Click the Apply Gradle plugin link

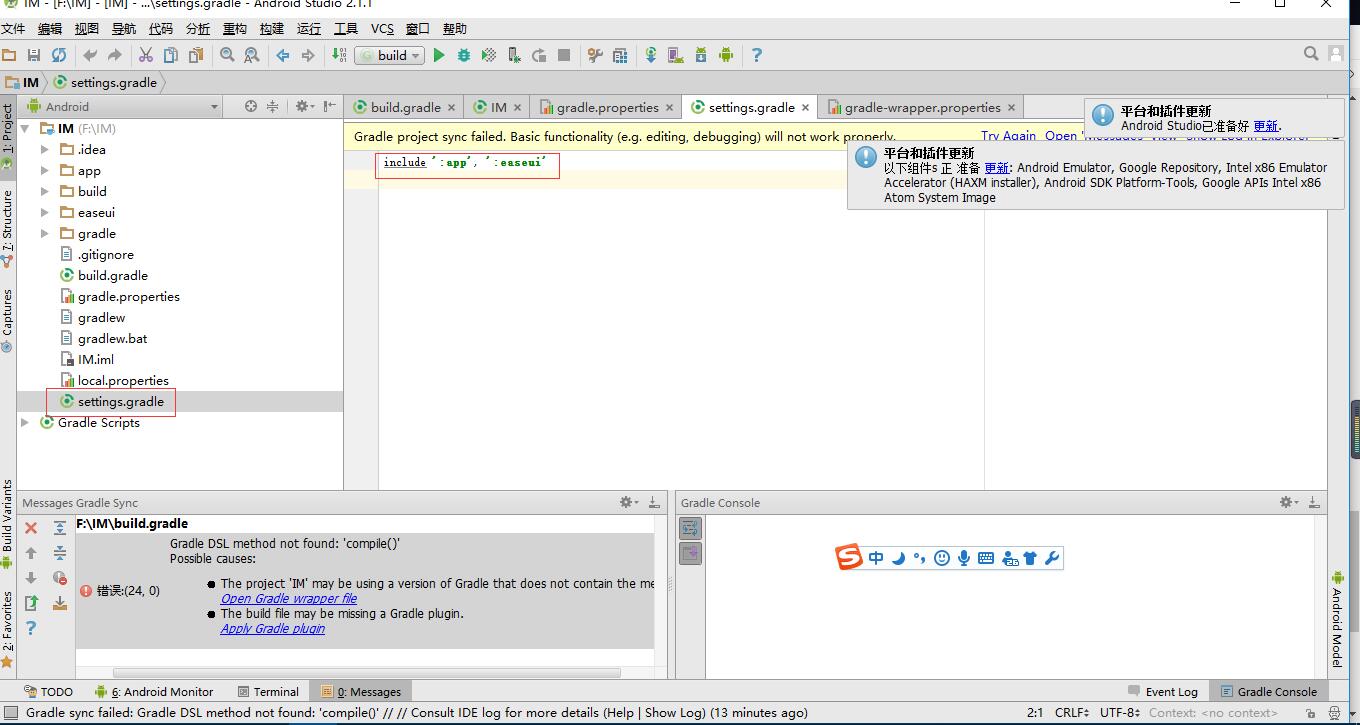click(273, 629)
